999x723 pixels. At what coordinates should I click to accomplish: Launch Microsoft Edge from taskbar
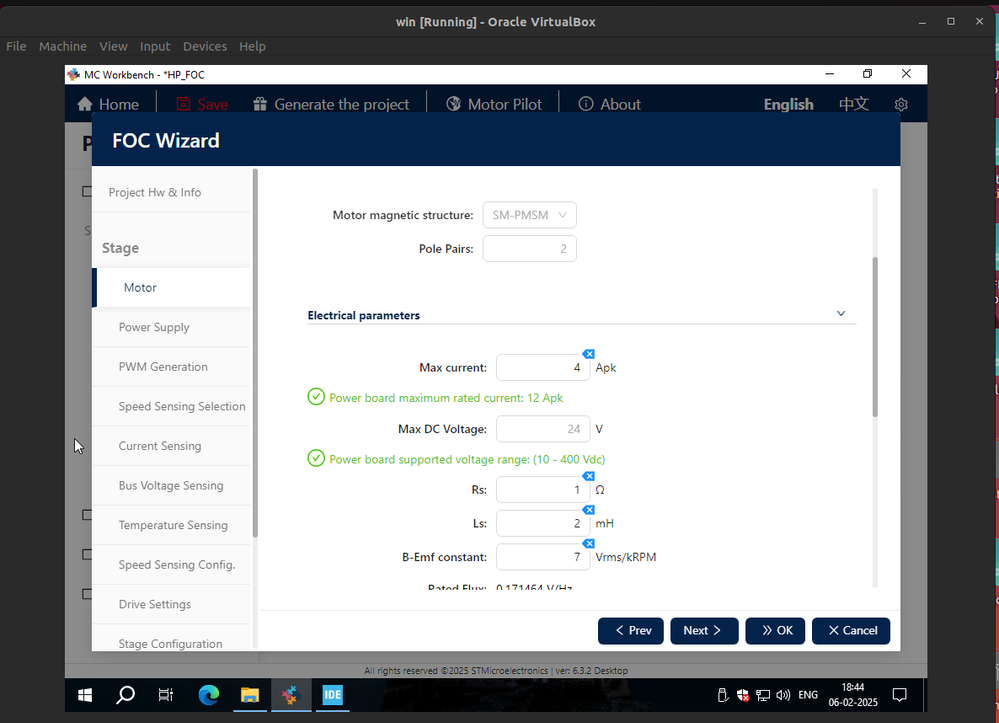208,695
